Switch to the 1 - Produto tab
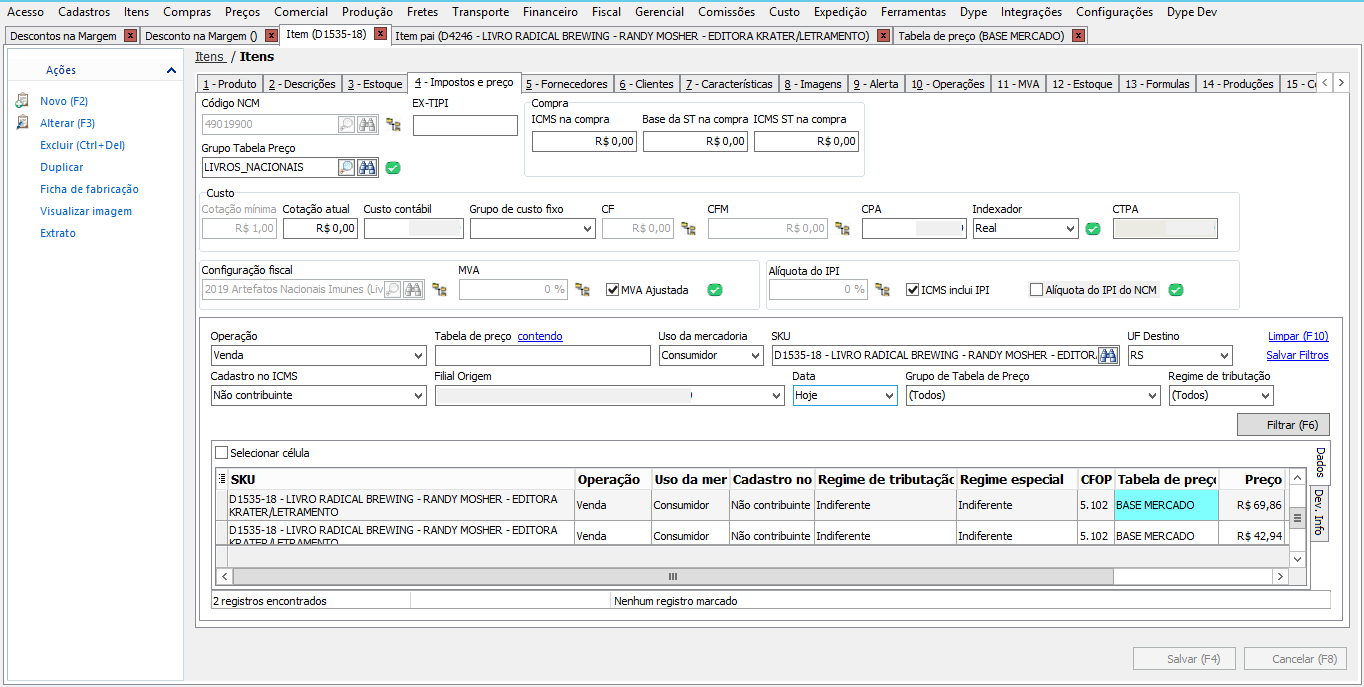 tap(229, 84)
